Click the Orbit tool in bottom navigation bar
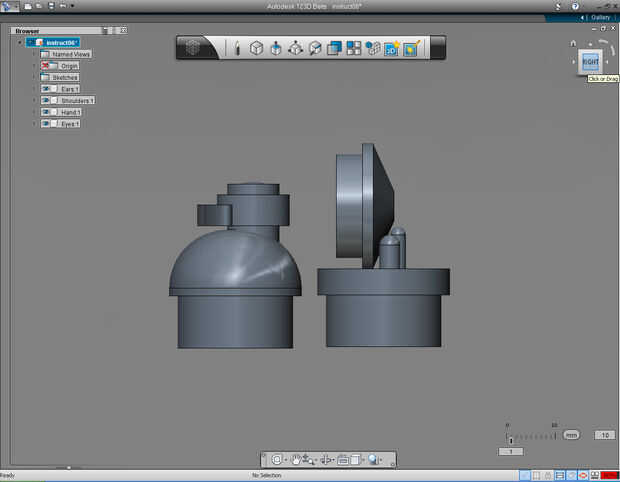620x482 pixels. (277, 459)
